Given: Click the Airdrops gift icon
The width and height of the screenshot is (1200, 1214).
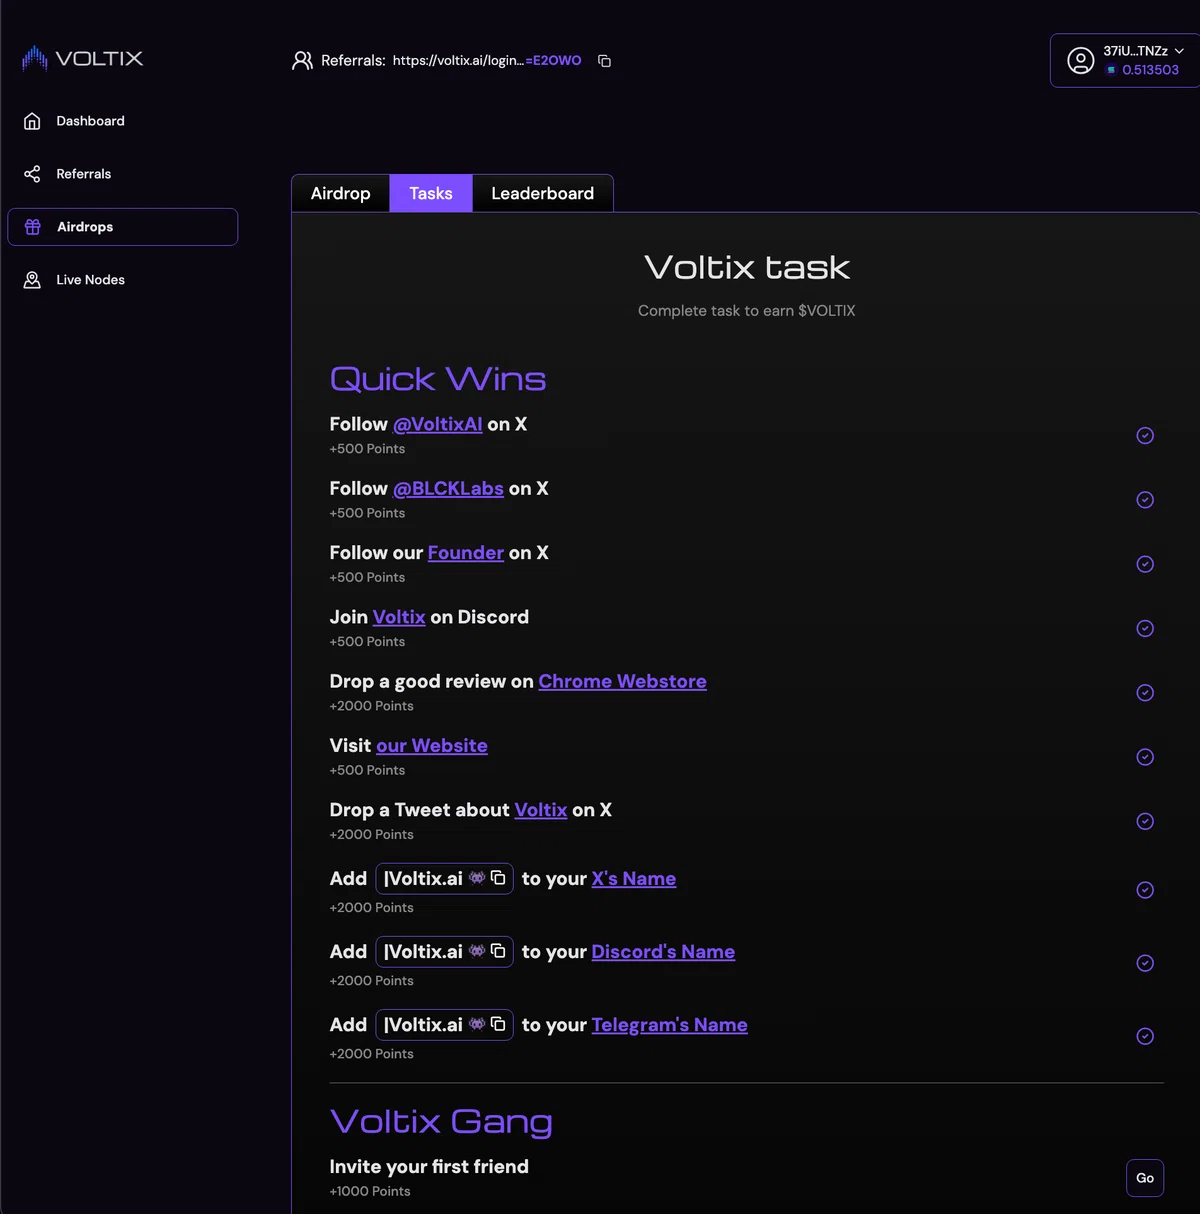Looking at the screenshot, I should click(x=33, y=227).
